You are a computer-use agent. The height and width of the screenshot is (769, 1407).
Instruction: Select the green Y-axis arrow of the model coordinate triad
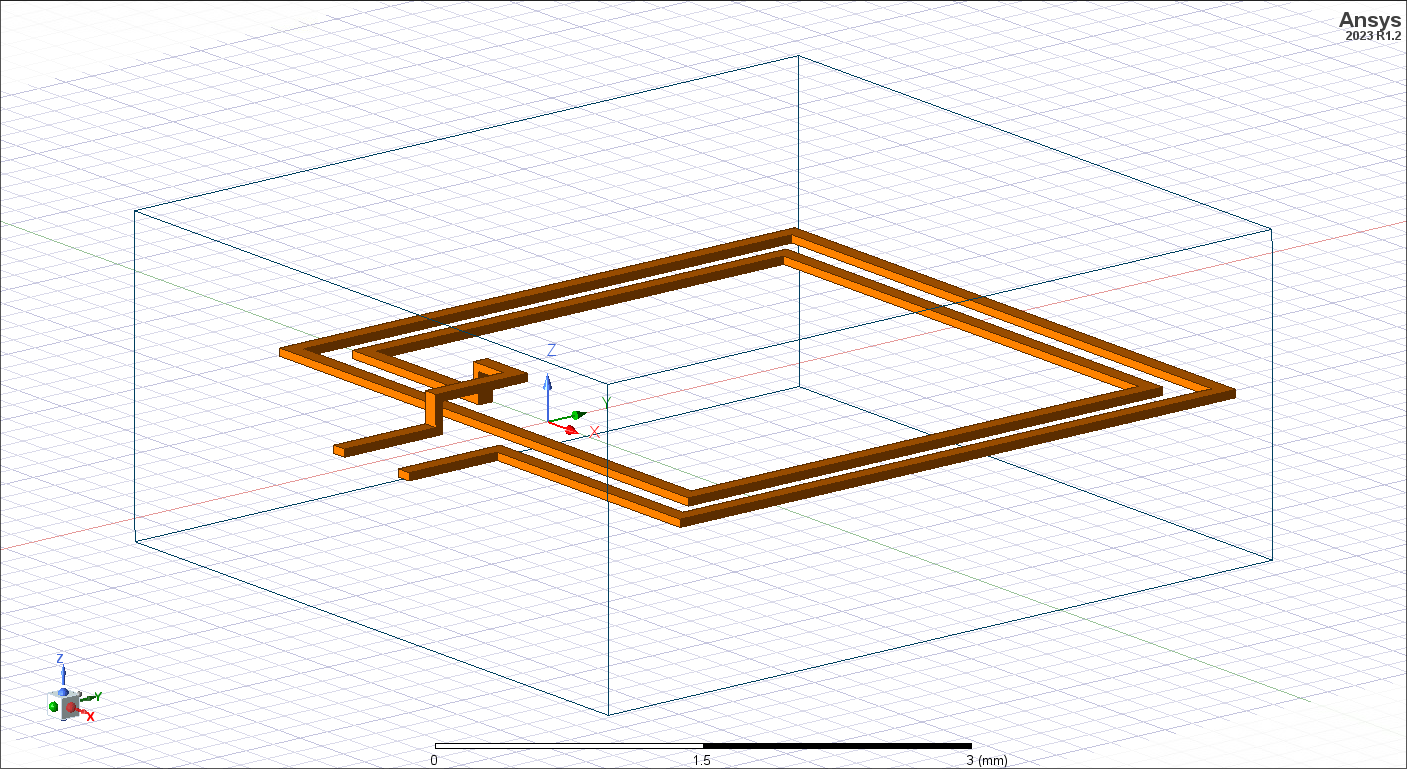point(577,415)
